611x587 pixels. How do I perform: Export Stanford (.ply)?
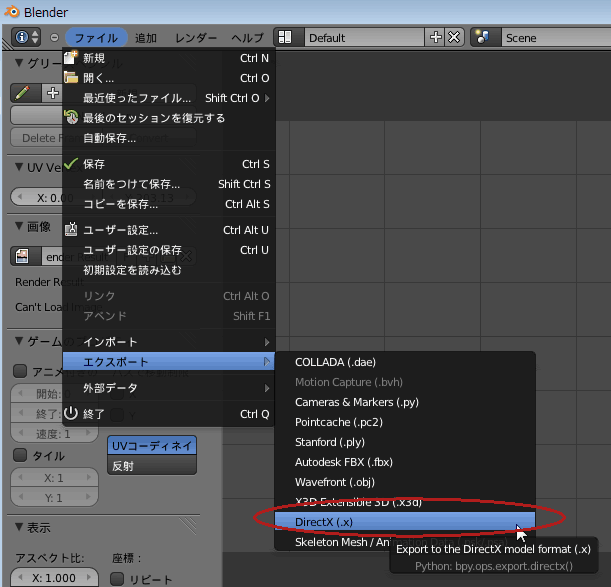coord(405,442)
